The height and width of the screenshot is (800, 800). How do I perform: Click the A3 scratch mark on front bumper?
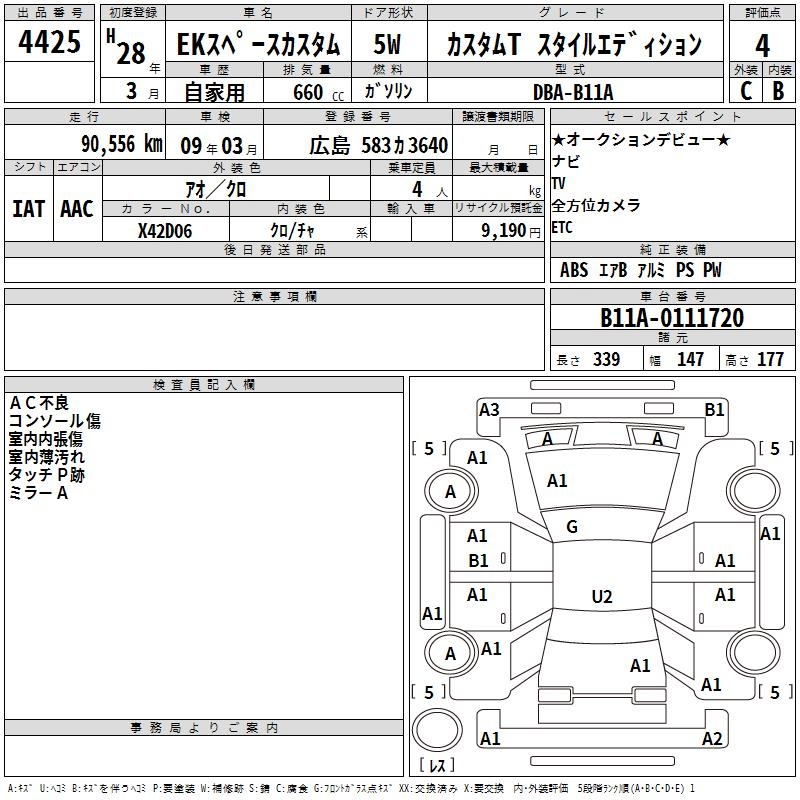coord(489,409)
